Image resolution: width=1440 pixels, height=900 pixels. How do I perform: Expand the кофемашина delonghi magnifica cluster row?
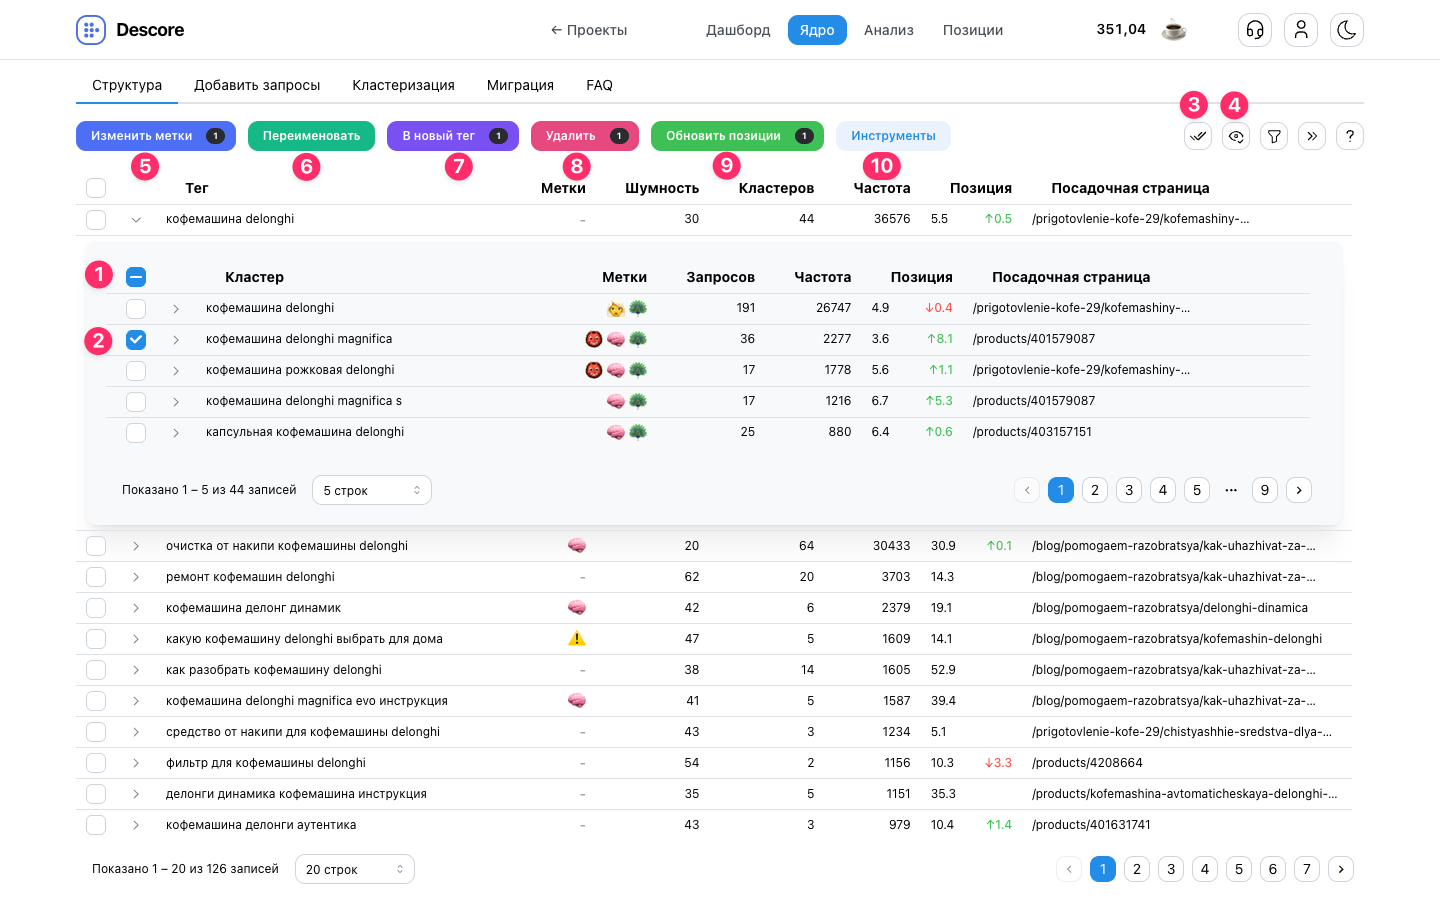[x=176, y=340]
